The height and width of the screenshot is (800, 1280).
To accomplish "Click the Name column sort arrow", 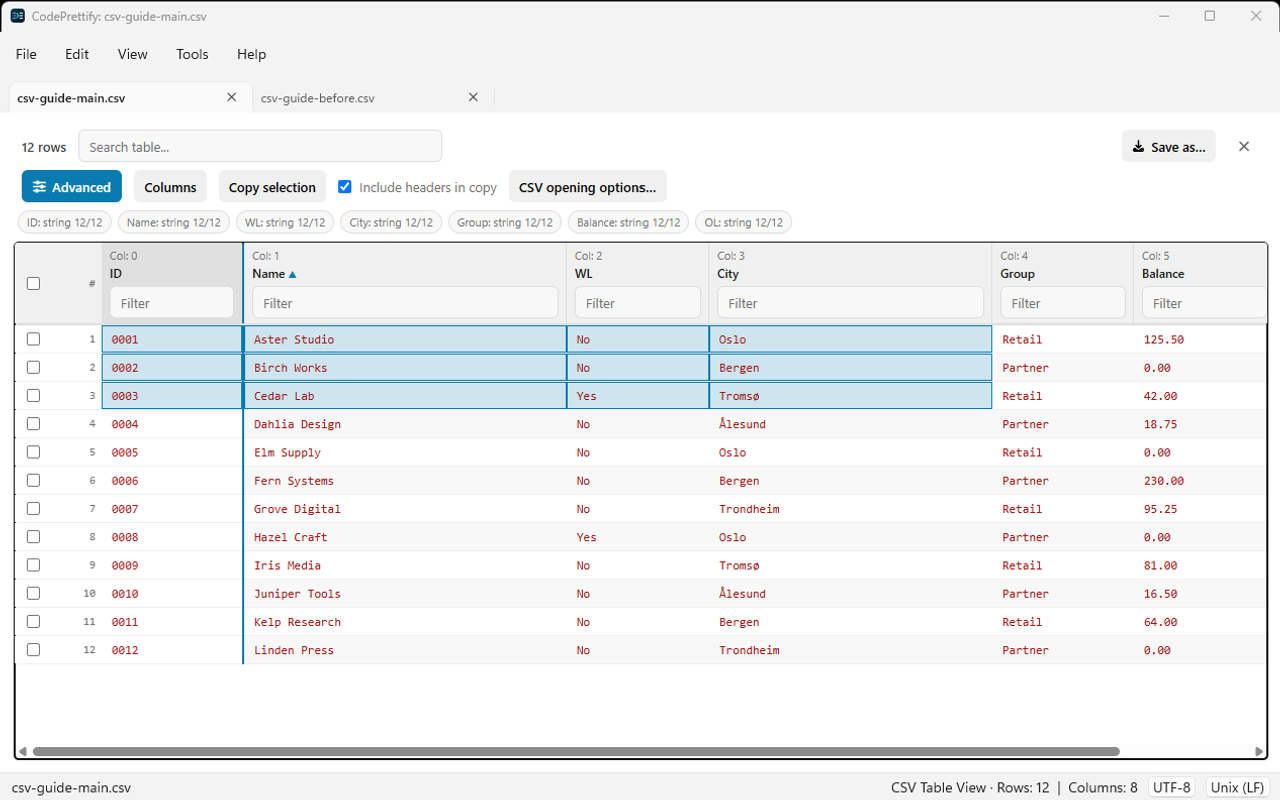I will pos(292,274).
